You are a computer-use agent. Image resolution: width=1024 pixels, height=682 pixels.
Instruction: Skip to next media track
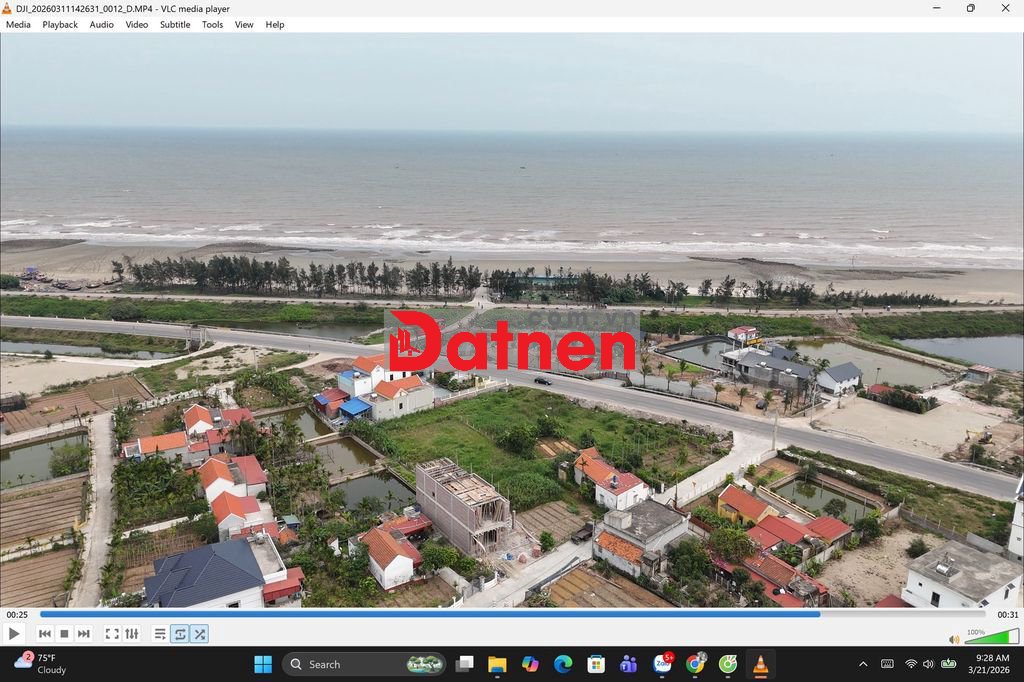pos(84,634)
